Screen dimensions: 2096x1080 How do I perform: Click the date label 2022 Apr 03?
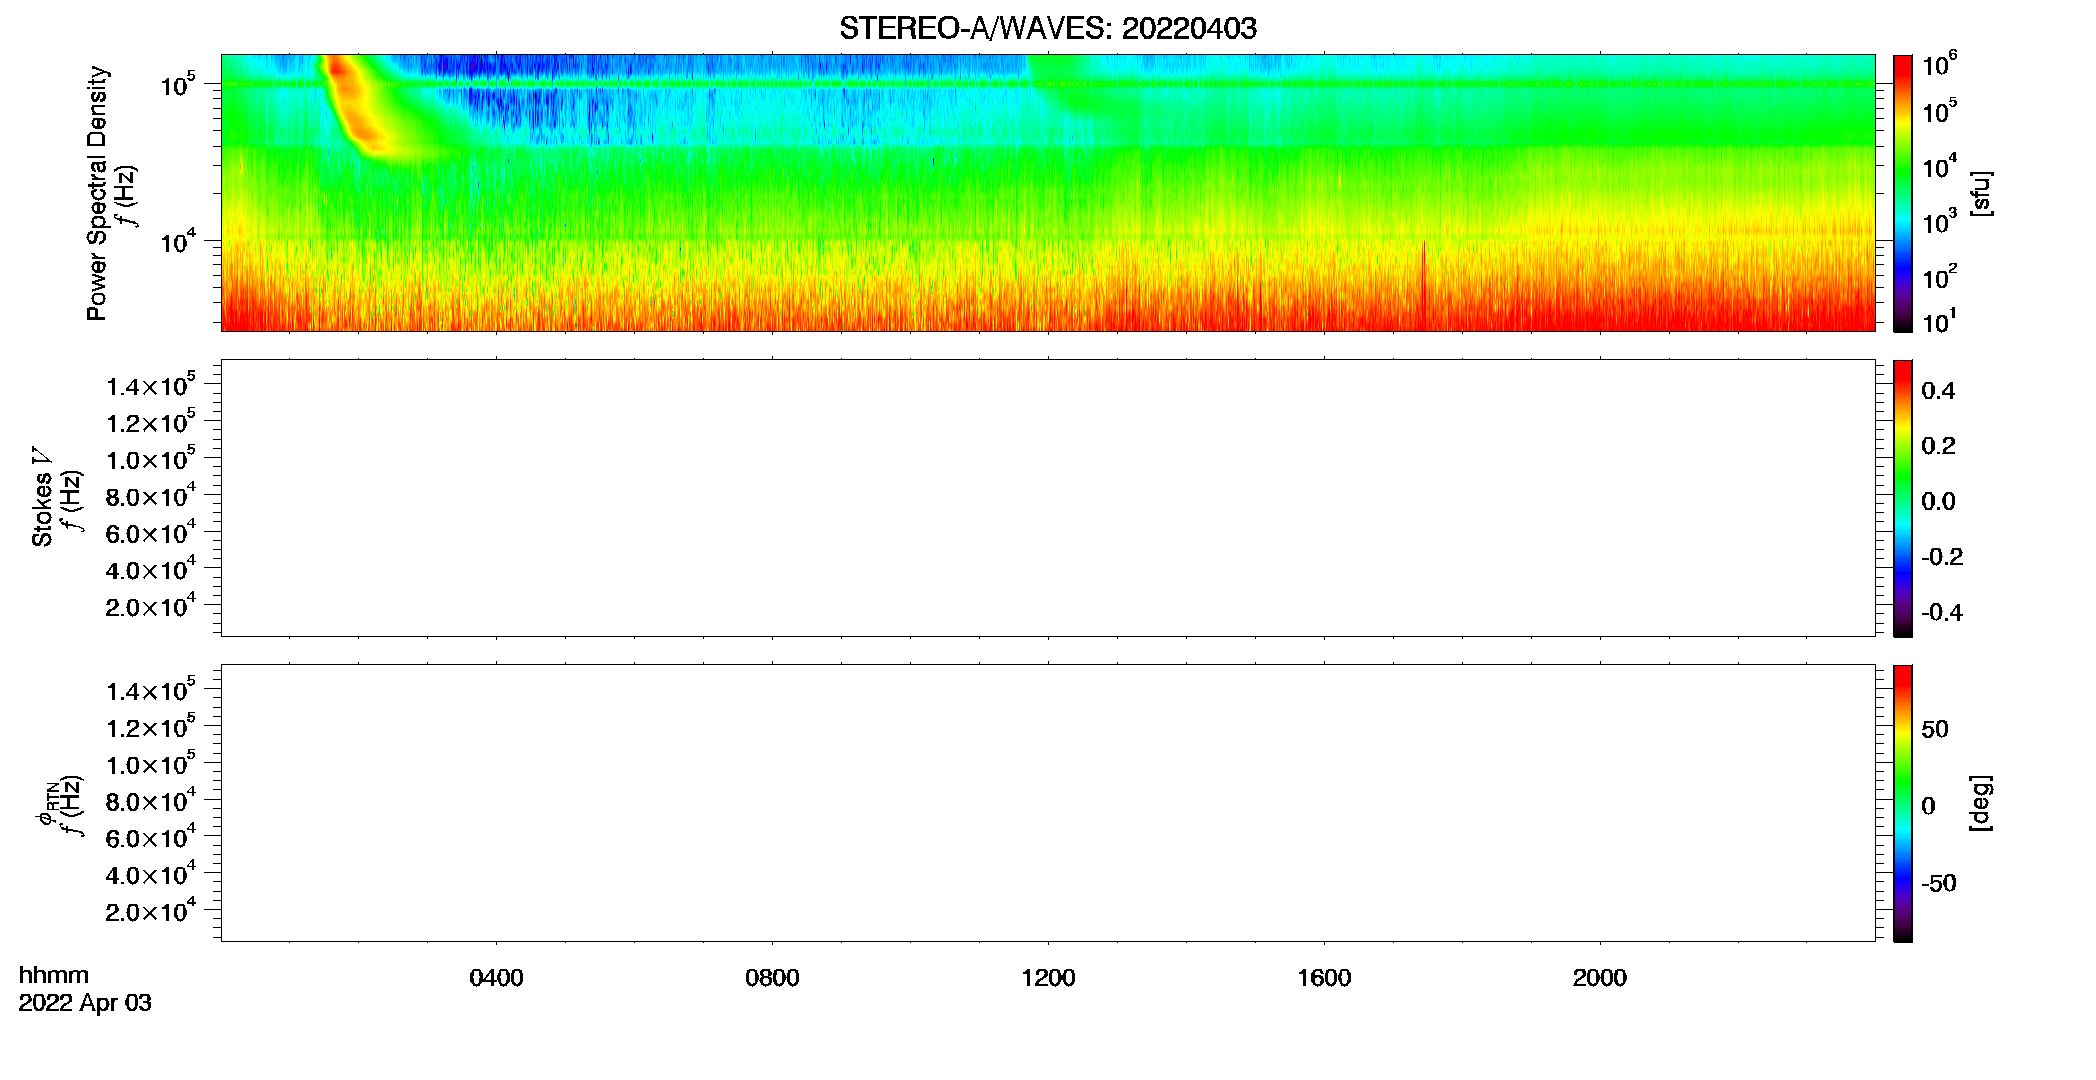pos(85,1003)
